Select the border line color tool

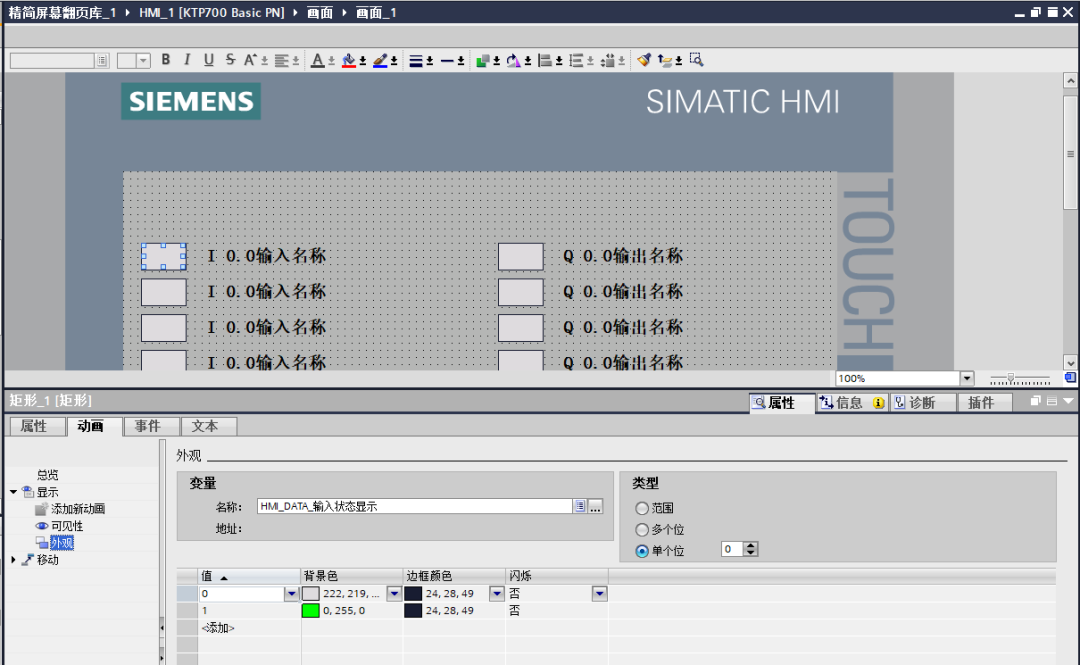coord(380,61)
